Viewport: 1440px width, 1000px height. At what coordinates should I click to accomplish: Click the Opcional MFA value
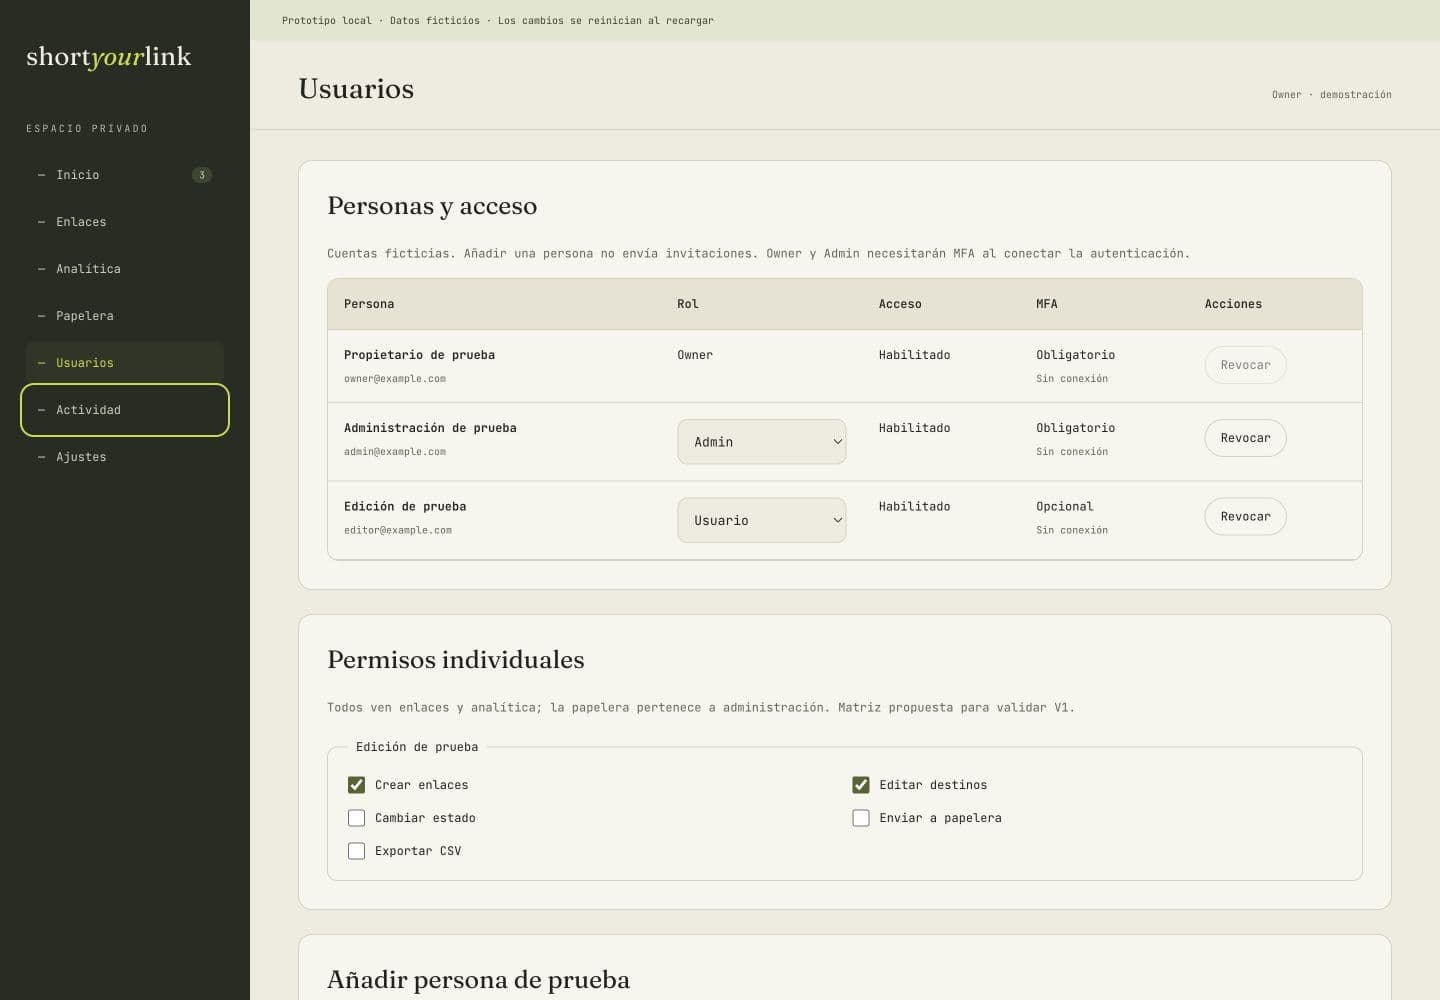(x=1065, y=507)
